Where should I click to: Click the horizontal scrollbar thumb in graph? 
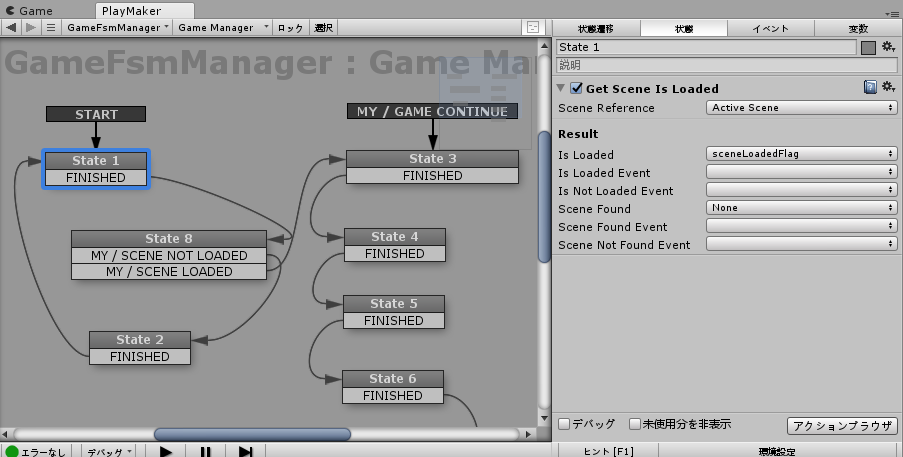tap(252, 433)
